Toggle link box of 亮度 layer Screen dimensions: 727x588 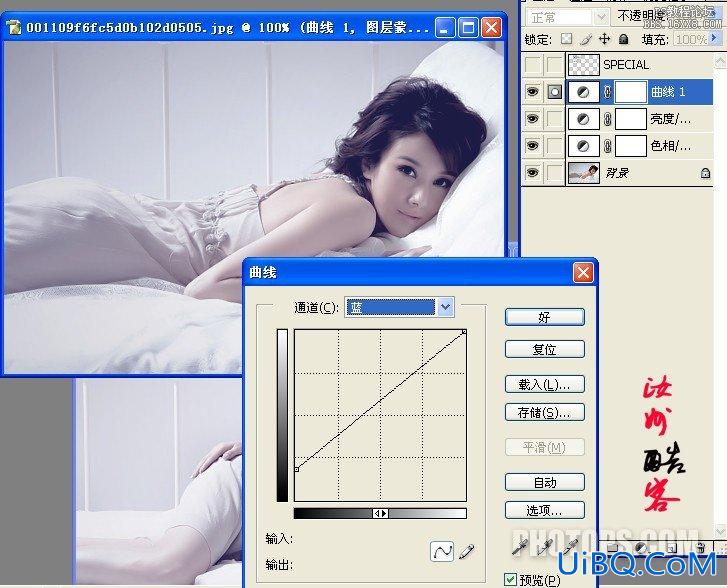[x=555, y=119]
